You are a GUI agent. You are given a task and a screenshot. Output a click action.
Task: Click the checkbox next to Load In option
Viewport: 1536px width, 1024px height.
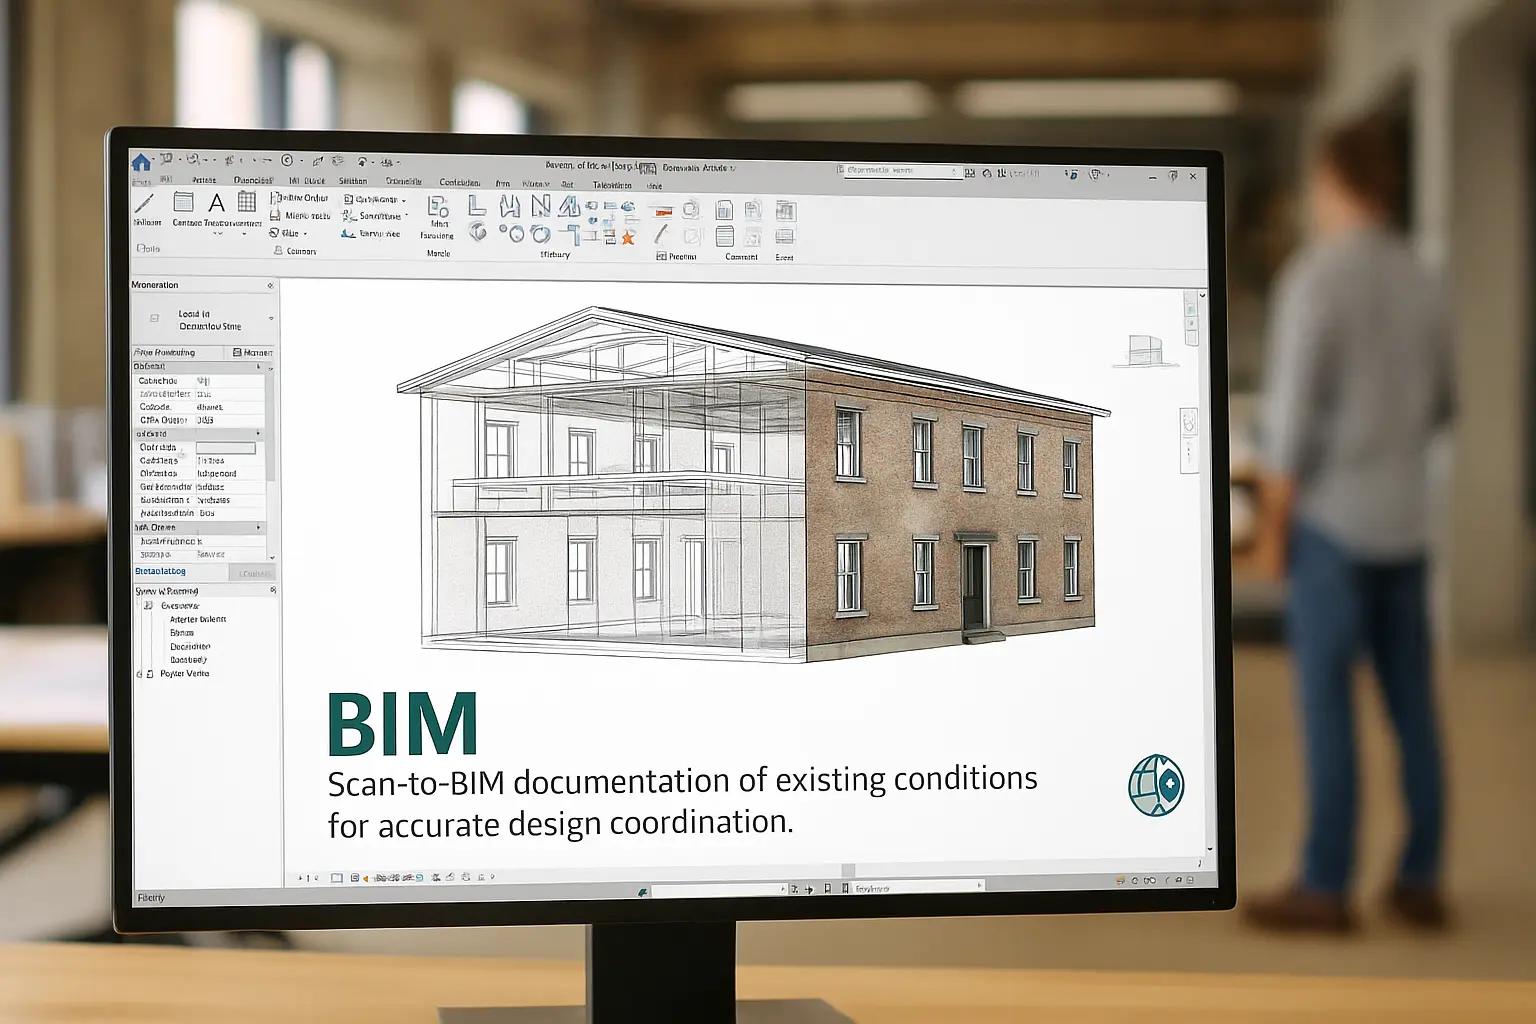tap(153, 318)
